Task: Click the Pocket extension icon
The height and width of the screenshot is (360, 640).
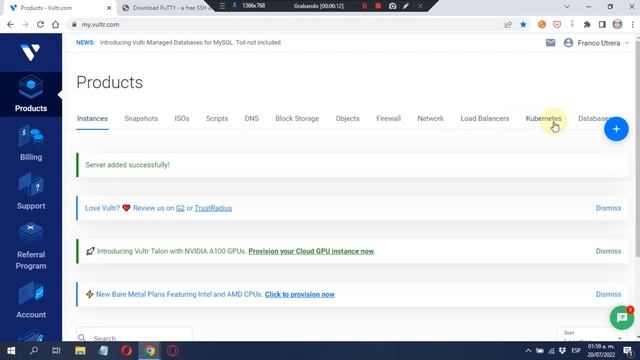Action: coord(557,24)
